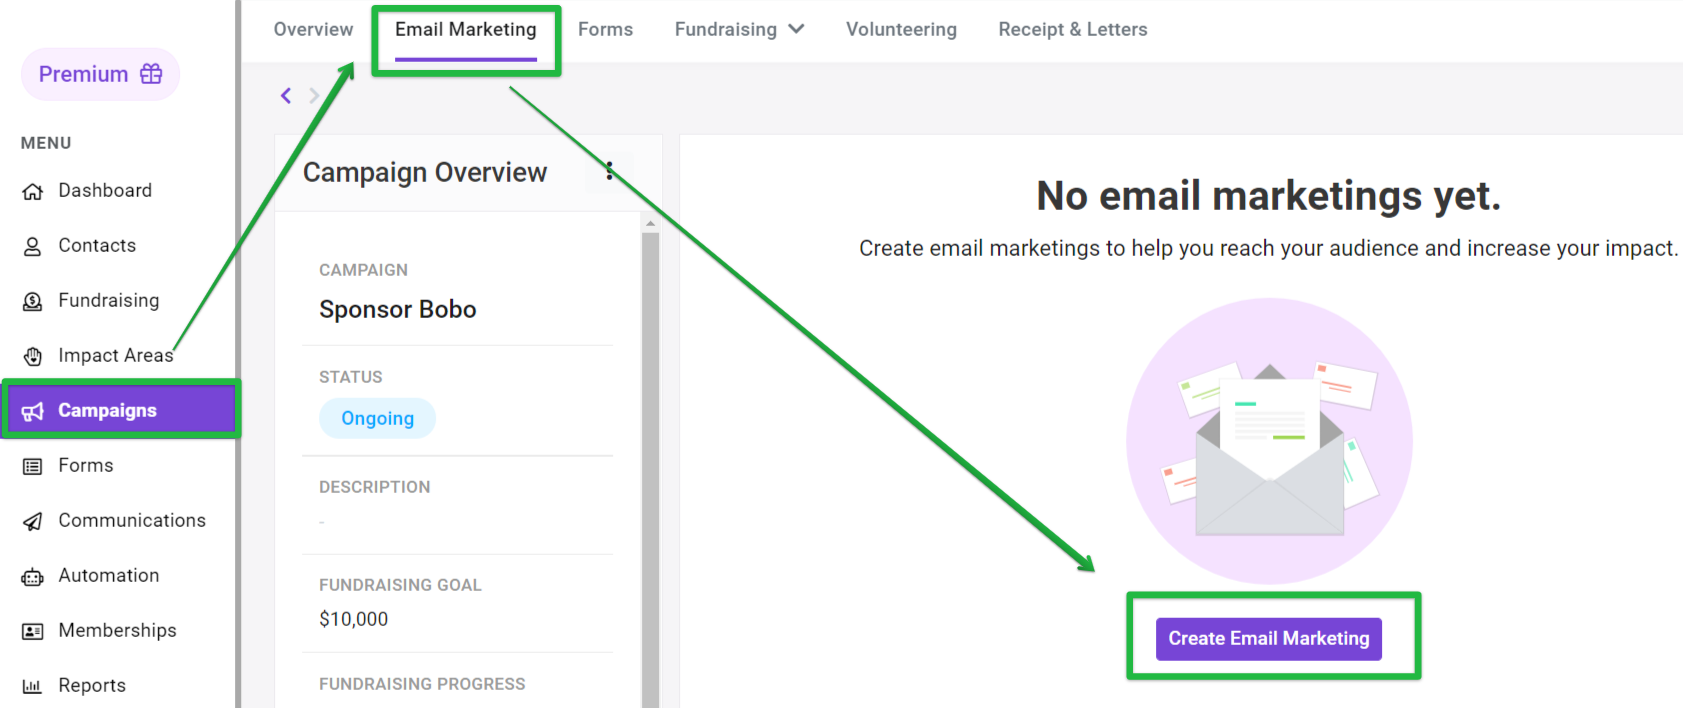Go forward with the right chevron

(314, 95)
